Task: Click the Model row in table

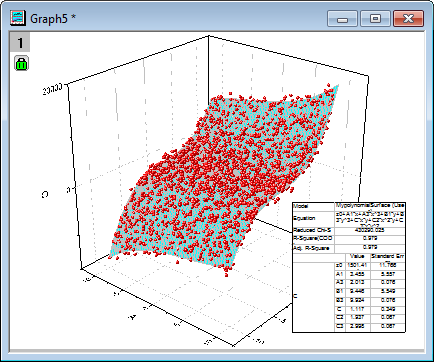Action: tap(349, 206)
